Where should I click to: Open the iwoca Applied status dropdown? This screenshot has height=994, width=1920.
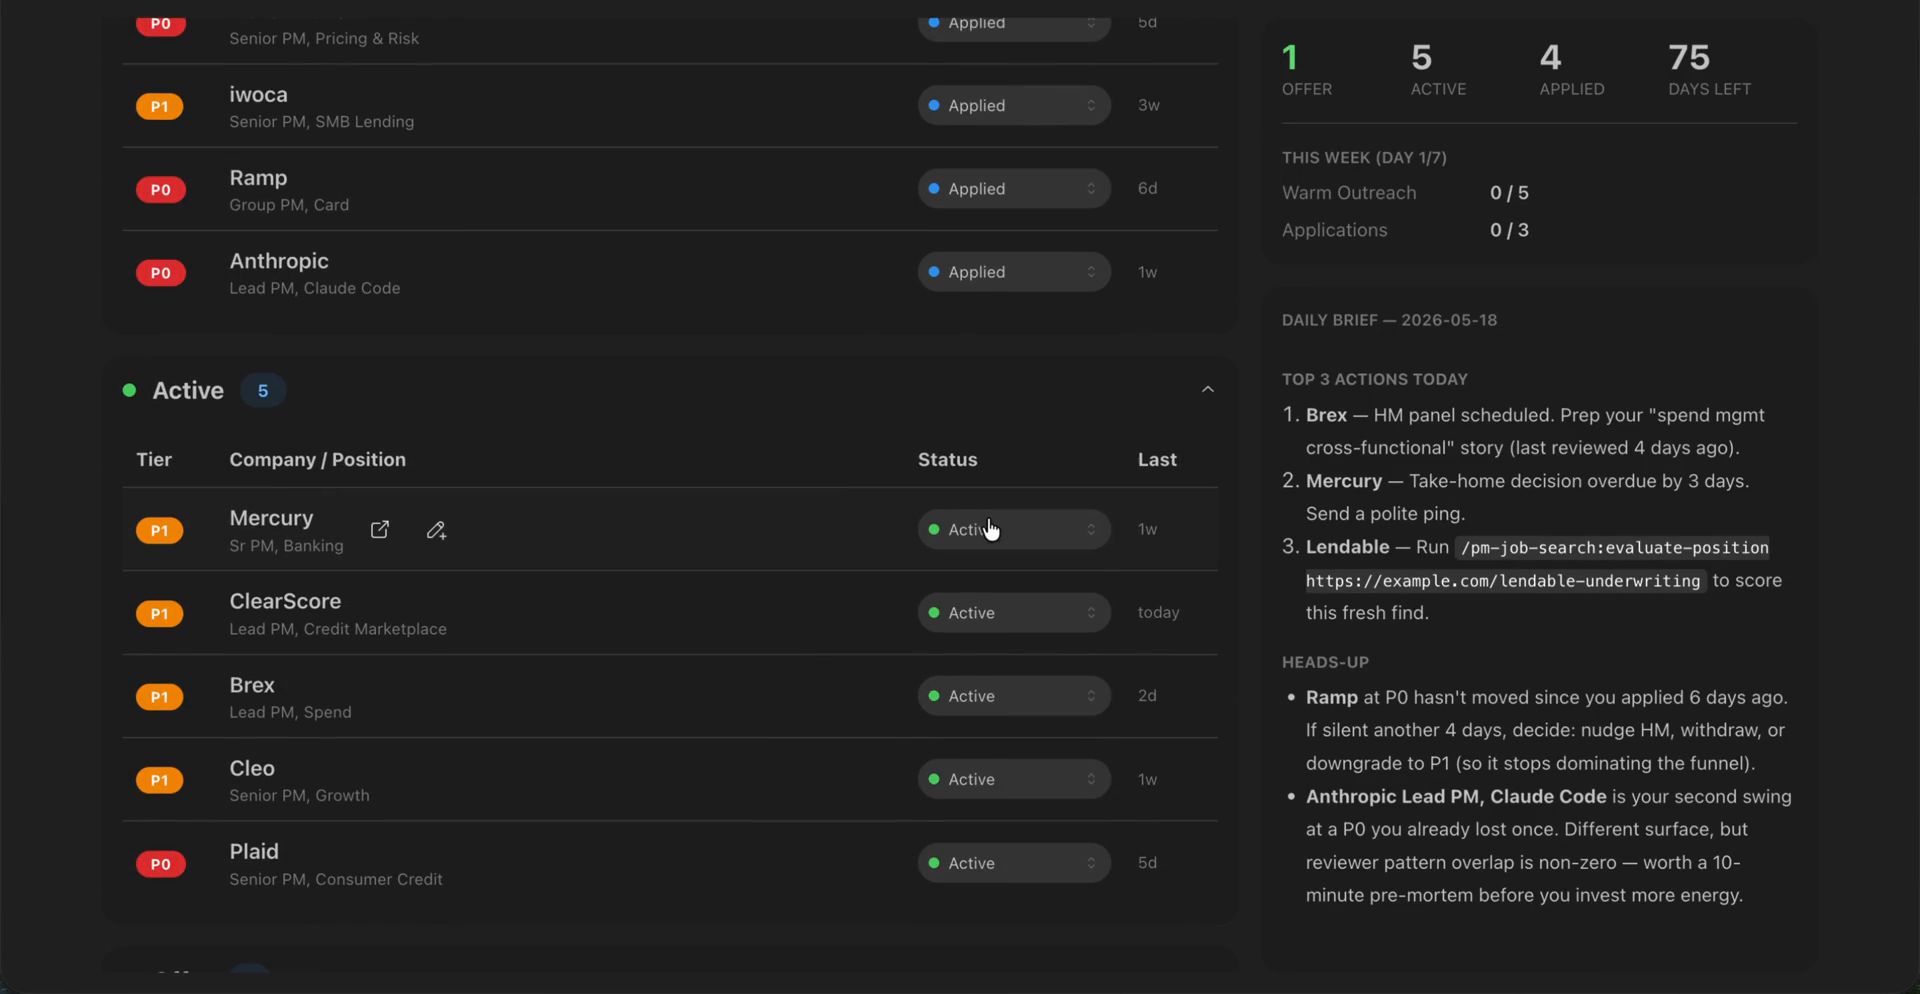(1014, 105)
